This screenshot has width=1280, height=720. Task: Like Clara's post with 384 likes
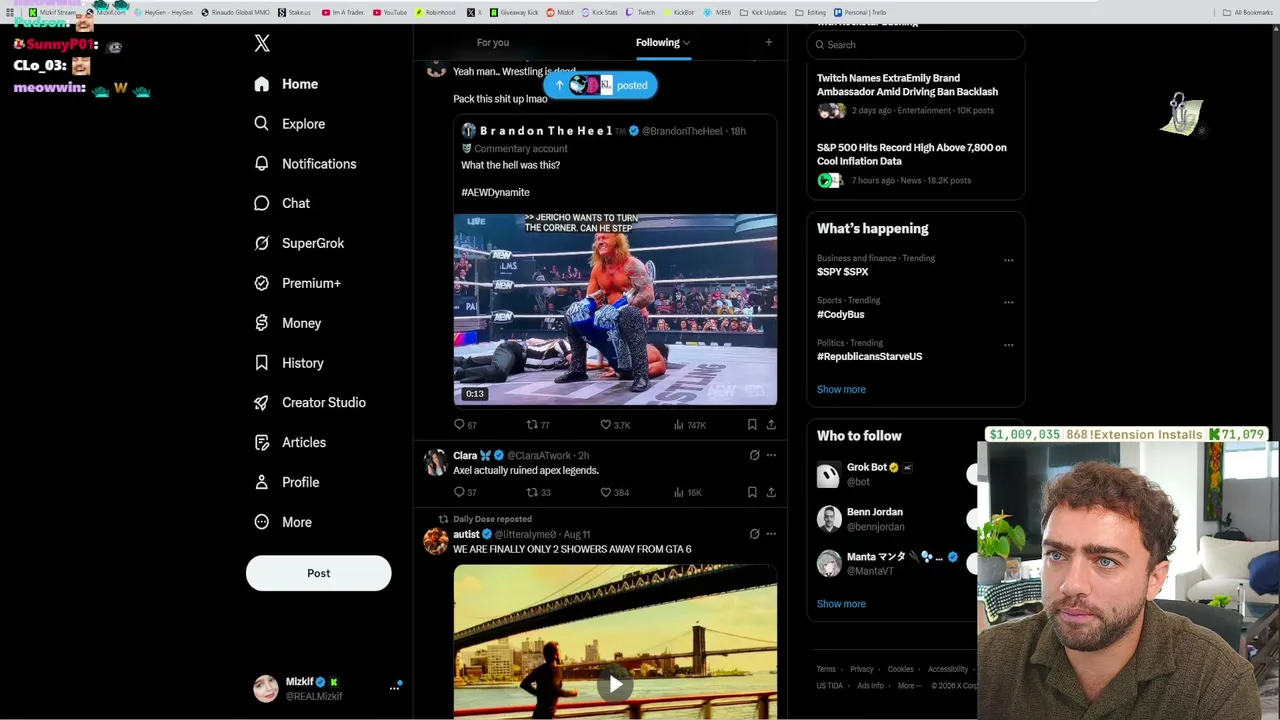pyautogui.click(x=605, y=492)
